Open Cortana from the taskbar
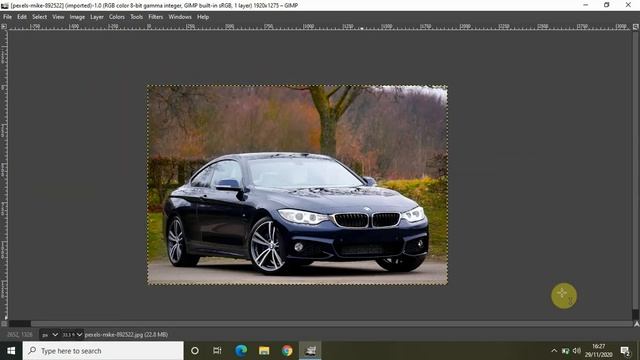640x360 pixels. point(195,351)
